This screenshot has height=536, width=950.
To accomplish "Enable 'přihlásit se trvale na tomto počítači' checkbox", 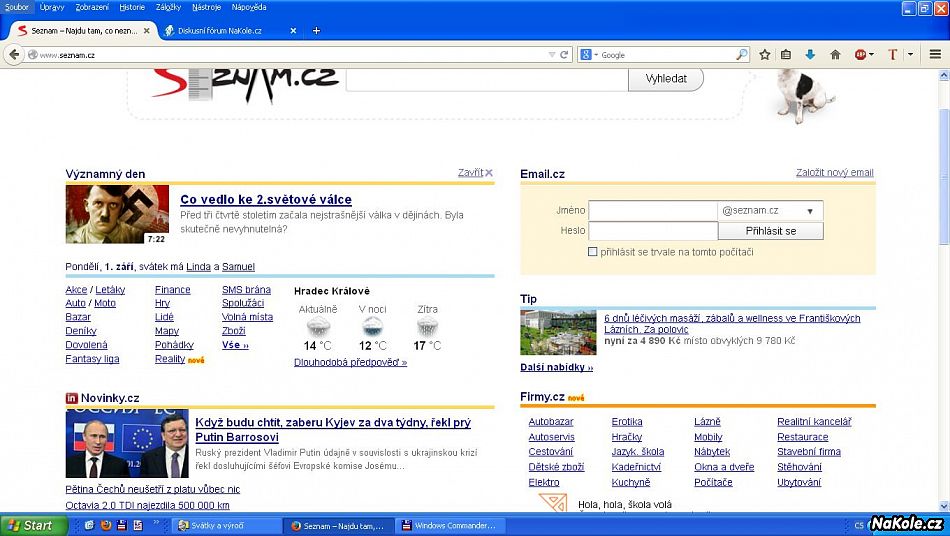I will tap(593, 251).
